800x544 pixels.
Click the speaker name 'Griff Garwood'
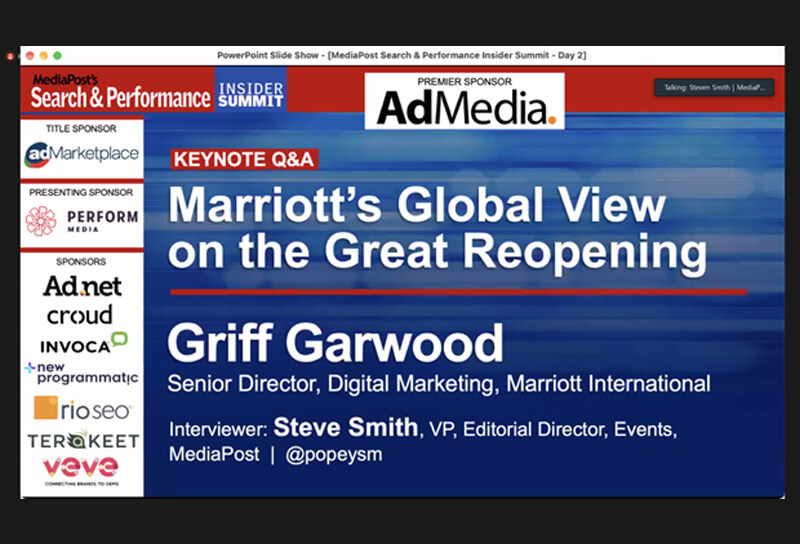[335, 343]
